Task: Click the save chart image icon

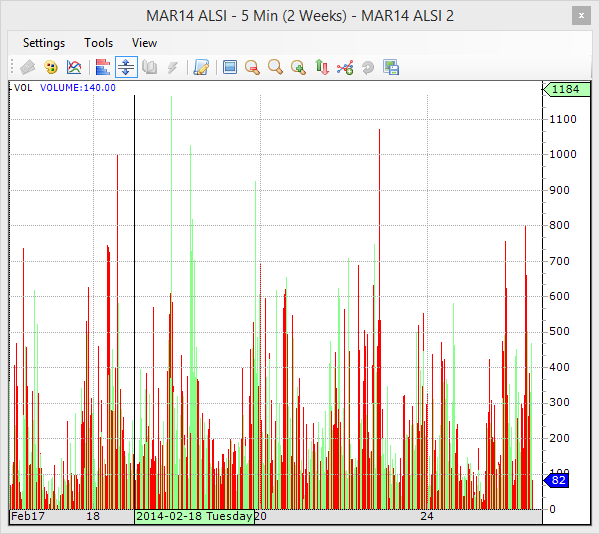Action: coord(391,68)
